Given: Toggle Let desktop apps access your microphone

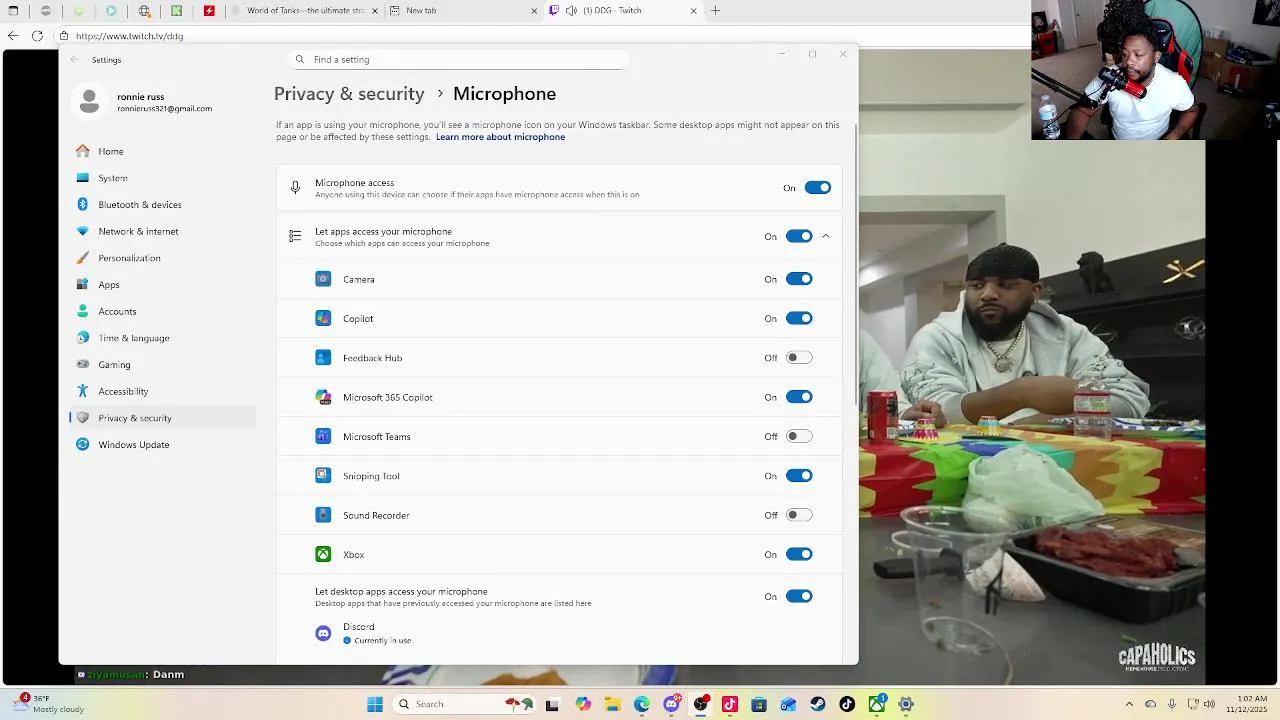Looking at the screenshot, I should [799, 596].
